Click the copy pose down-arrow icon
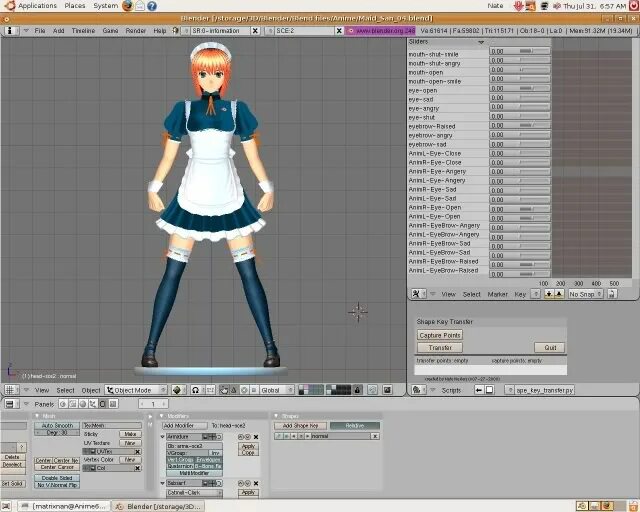The height and width of the screenshot is (512, 640). [549, 294]
